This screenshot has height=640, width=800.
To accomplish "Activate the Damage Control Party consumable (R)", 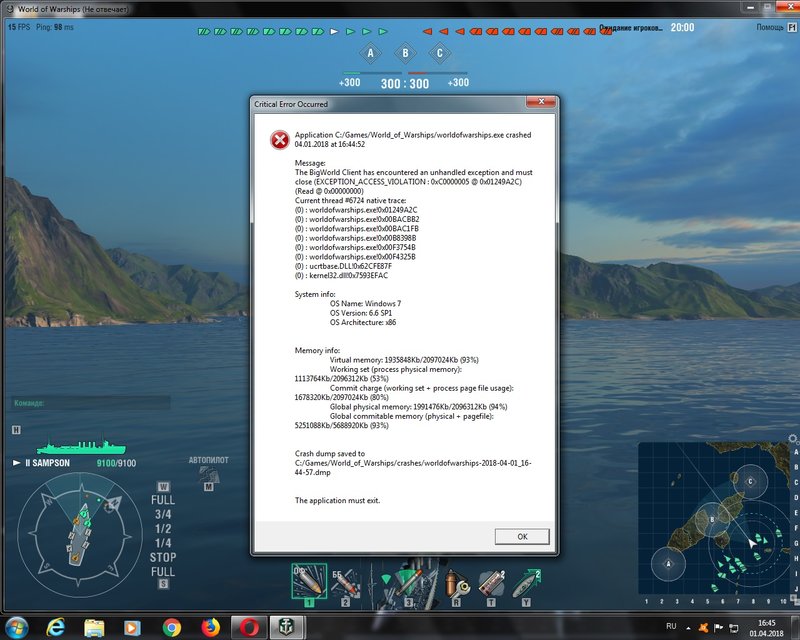I will 455,584.
